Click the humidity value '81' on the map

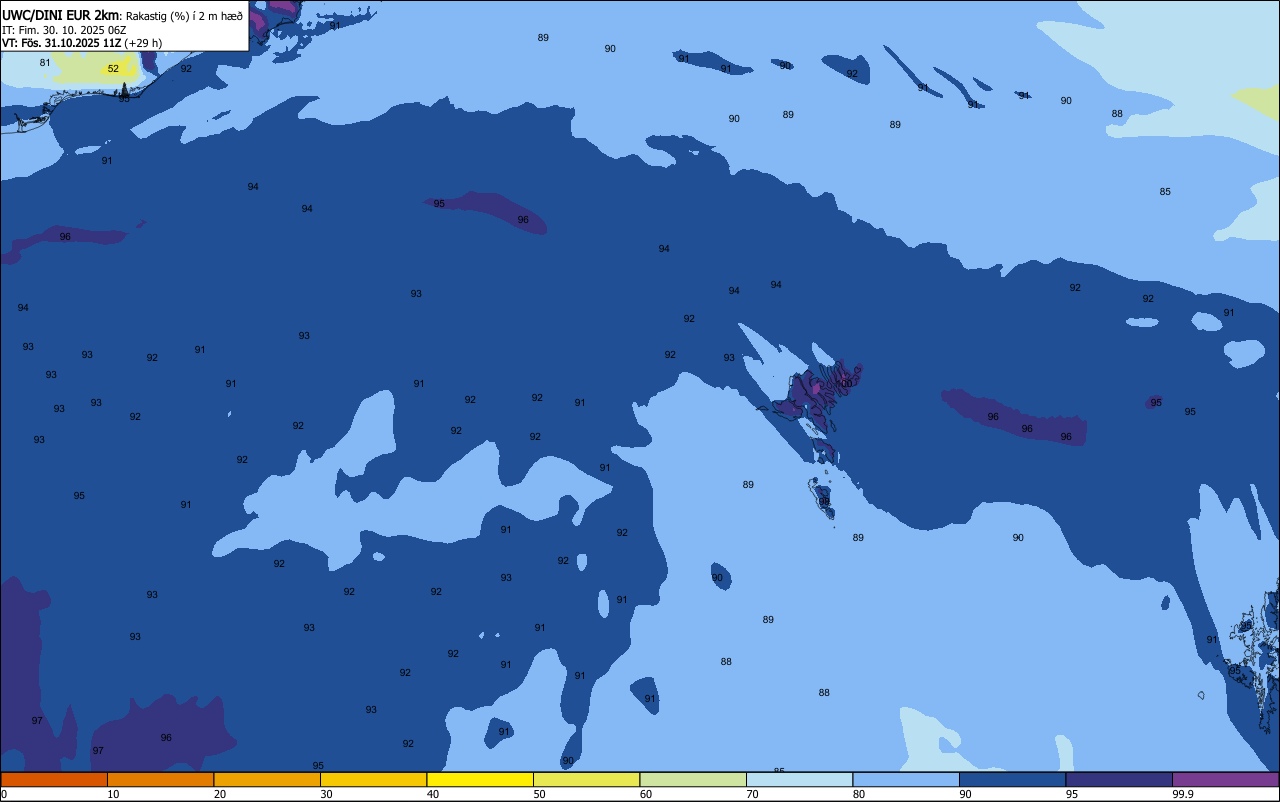(45, 63)
